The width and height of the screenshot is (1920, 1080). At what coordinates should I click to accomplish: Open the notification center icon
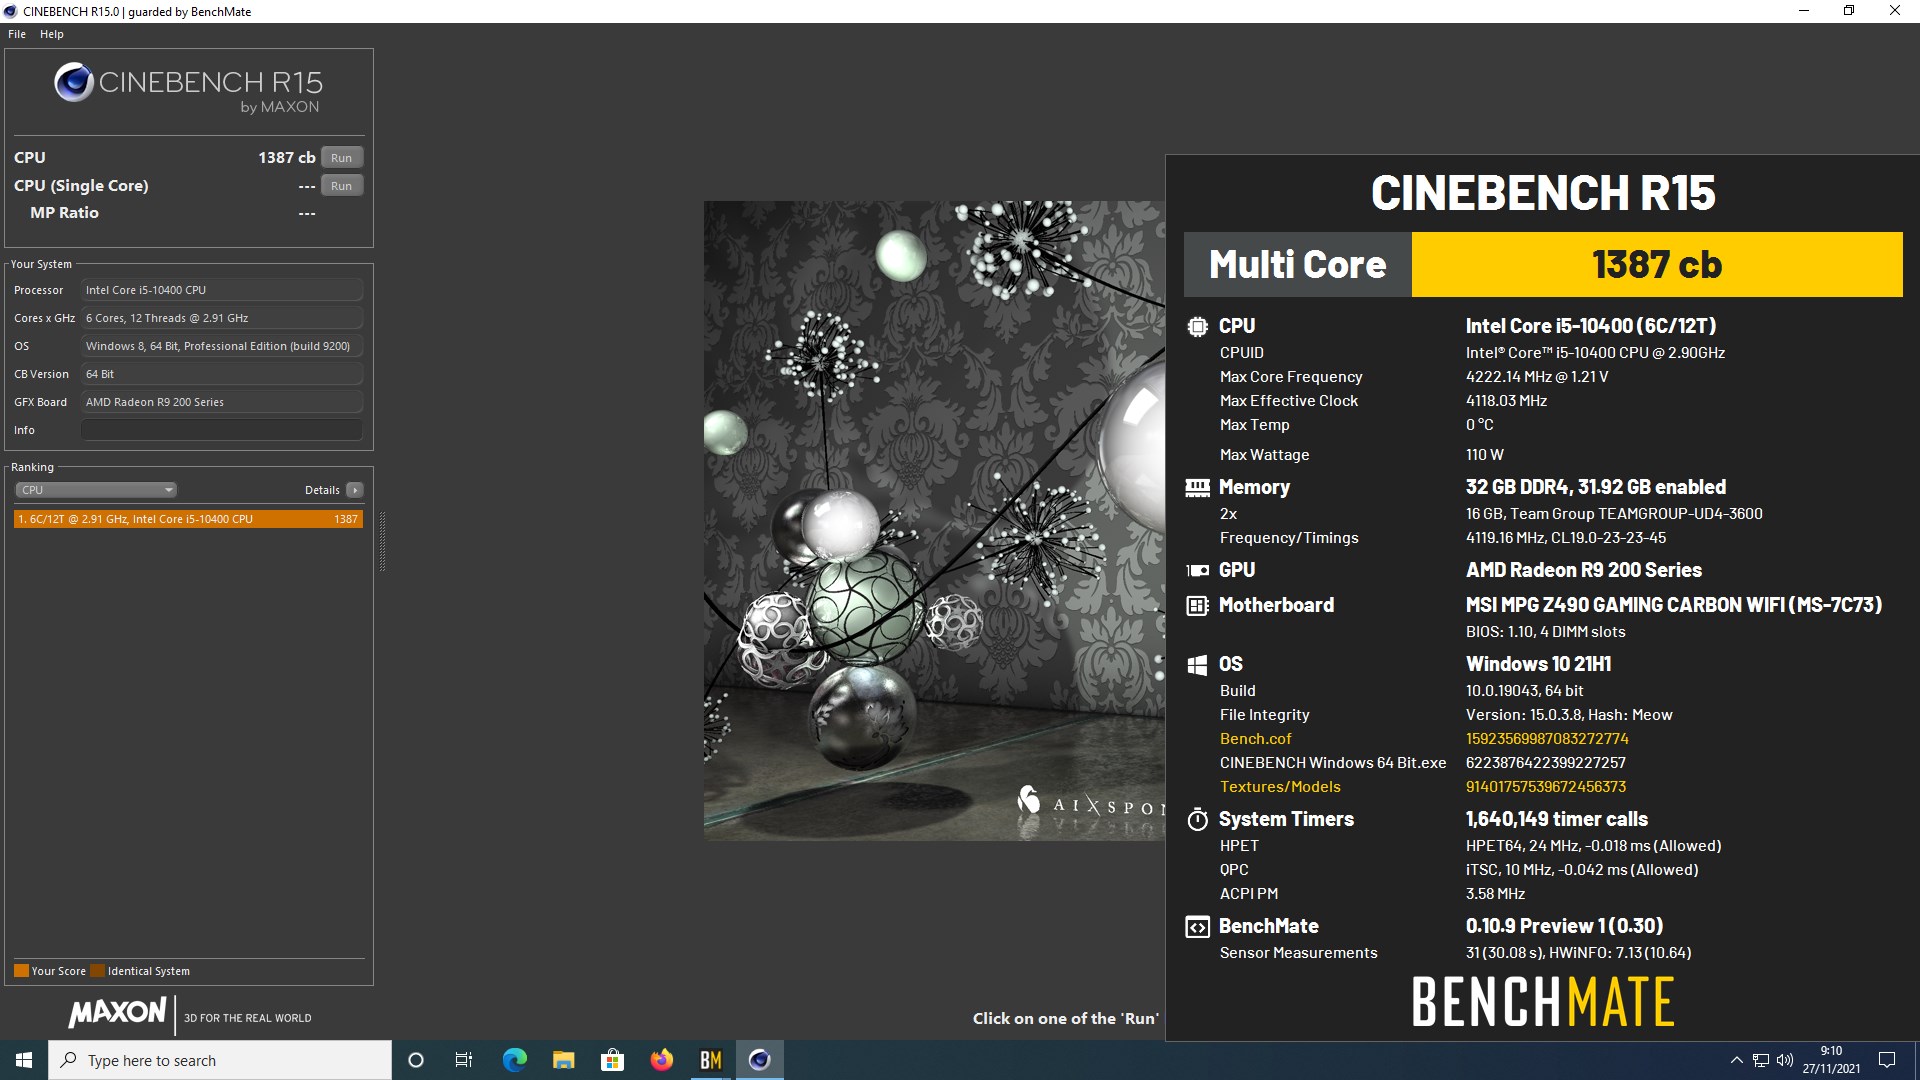pyautogui.click(x=1887, y=1060)
